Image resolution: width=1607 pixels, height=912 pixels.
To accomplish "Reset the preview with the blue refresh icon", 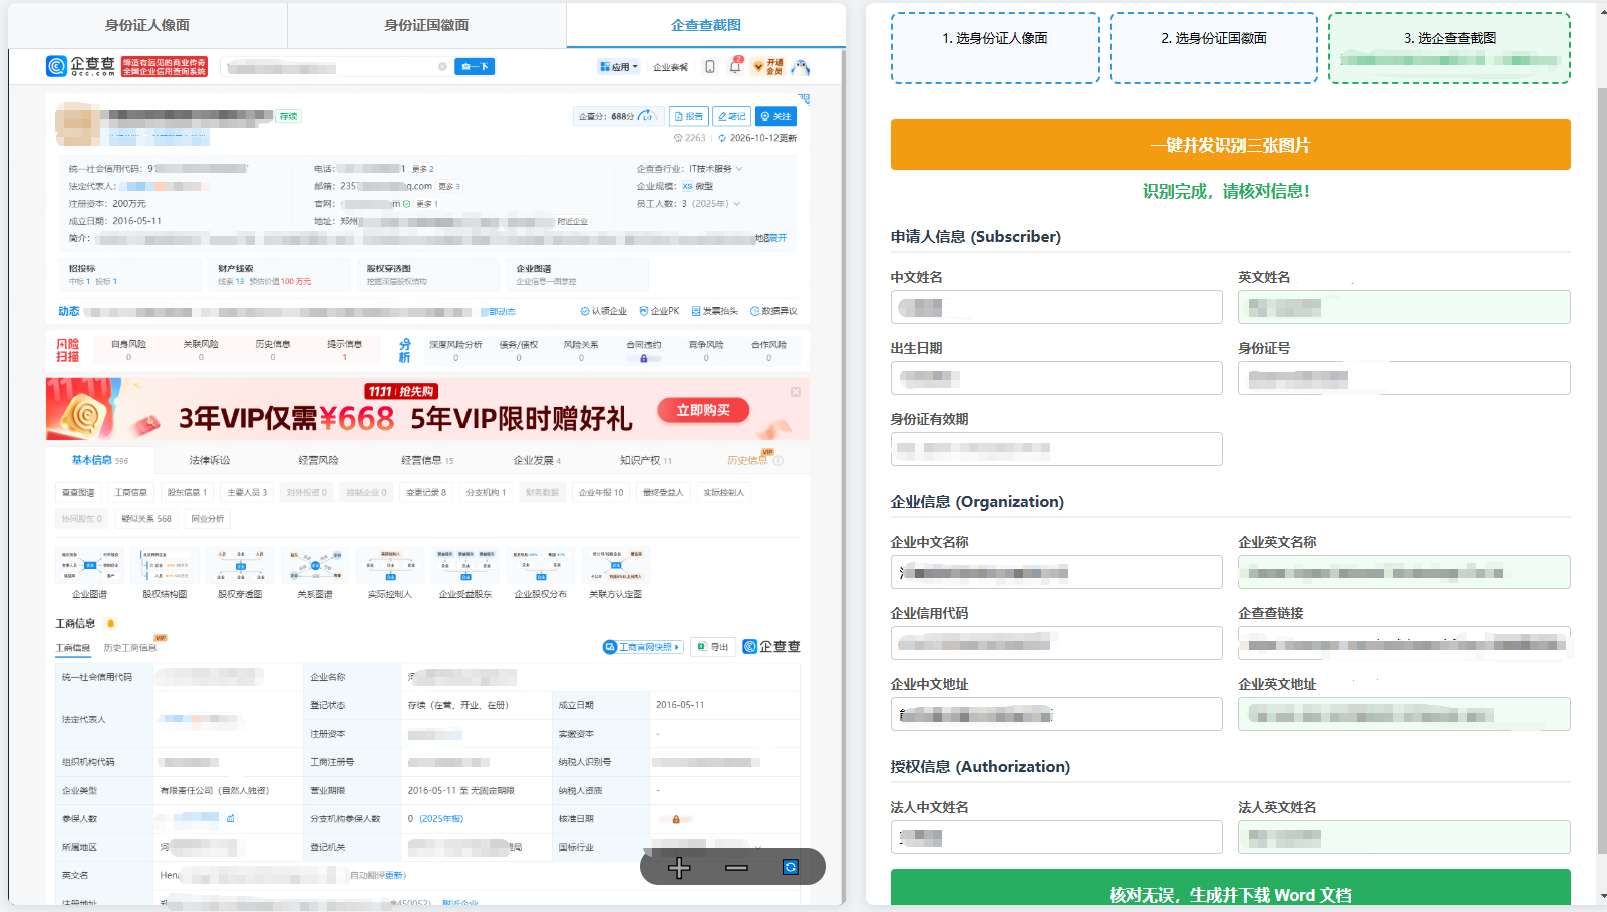I will 791,867.
